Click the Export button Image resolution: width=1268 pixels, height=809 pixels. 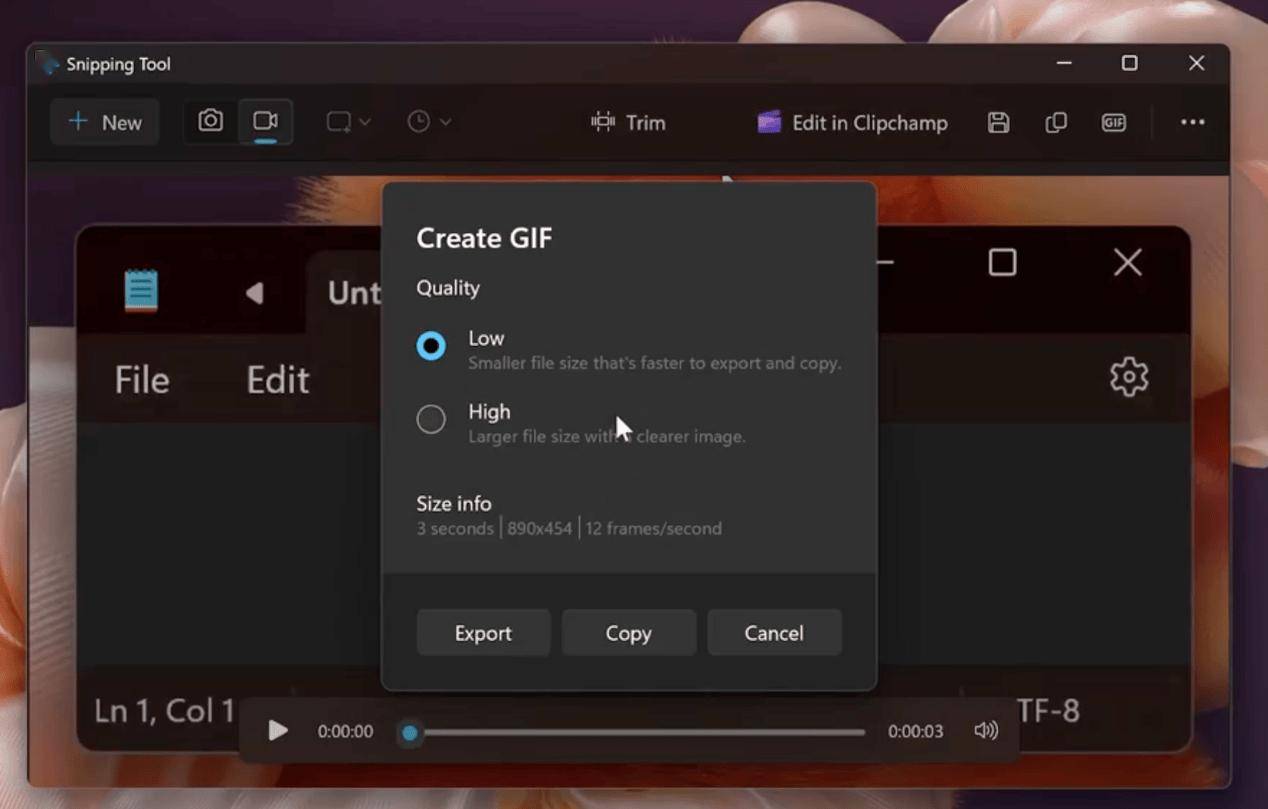pyautogui.click(x=483, y=633)
